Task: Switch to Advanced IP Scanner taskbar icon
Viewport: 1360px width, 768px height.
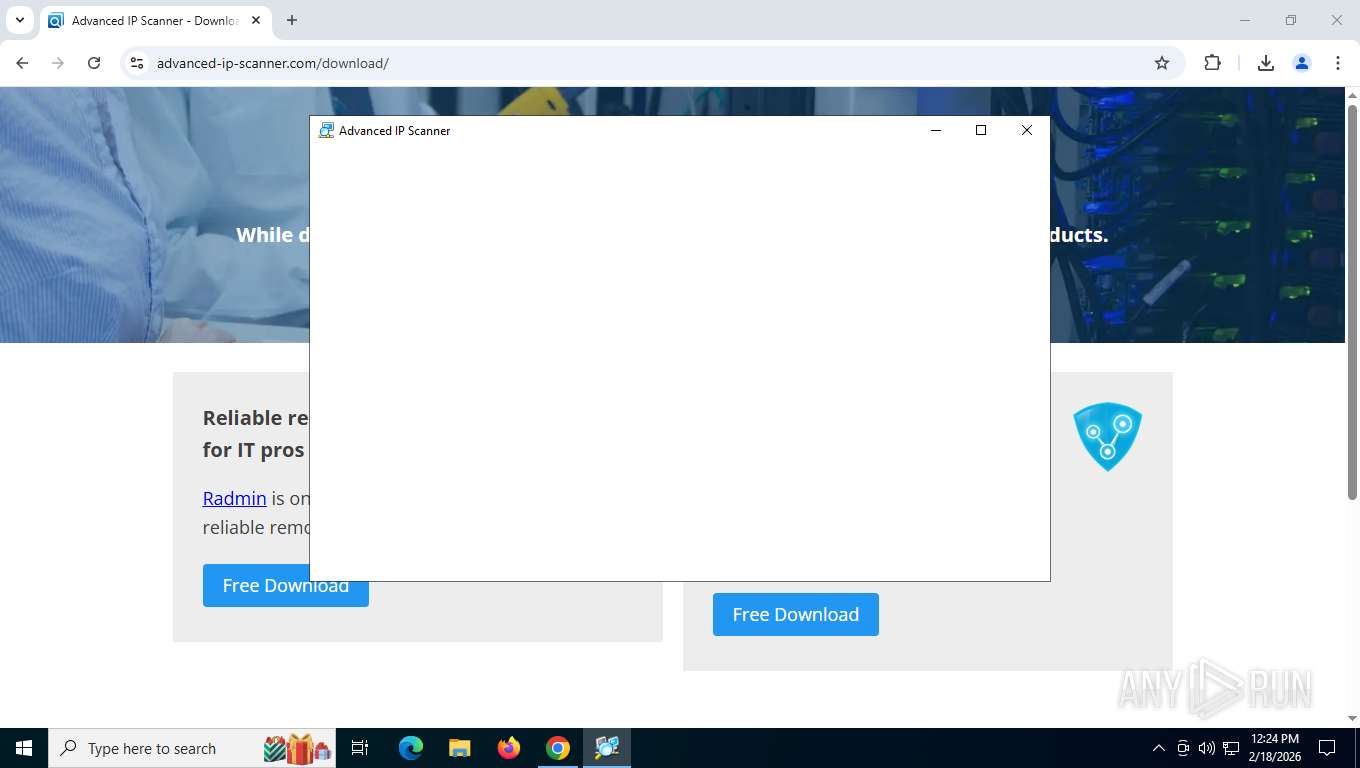Action: click(x=607, y=748)
